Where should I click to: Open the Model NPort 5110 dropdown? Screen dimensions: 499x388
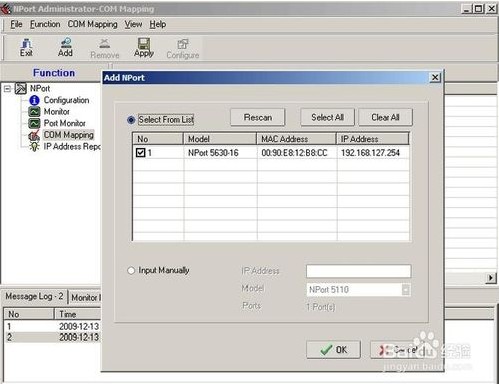(406, 290)
